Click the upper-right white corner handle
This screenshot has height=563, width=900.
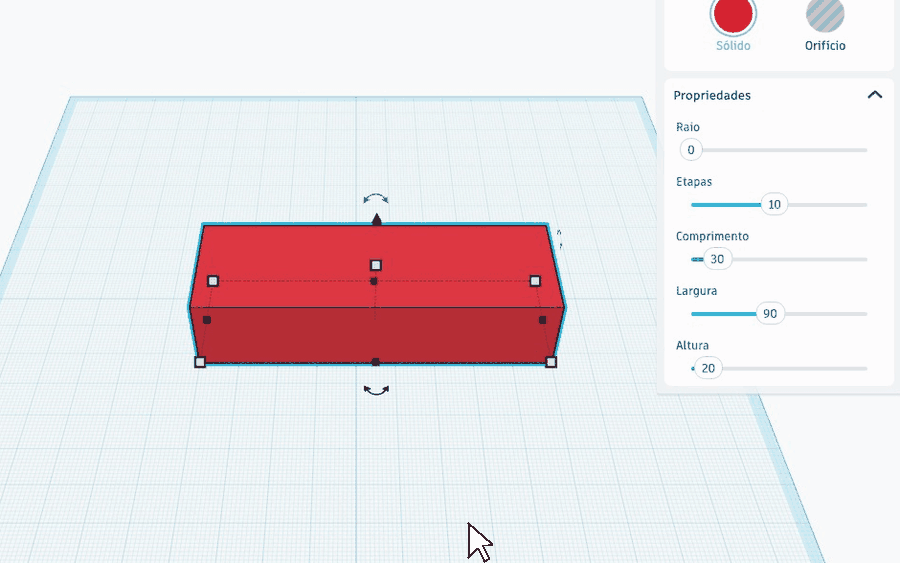(535, 281)
